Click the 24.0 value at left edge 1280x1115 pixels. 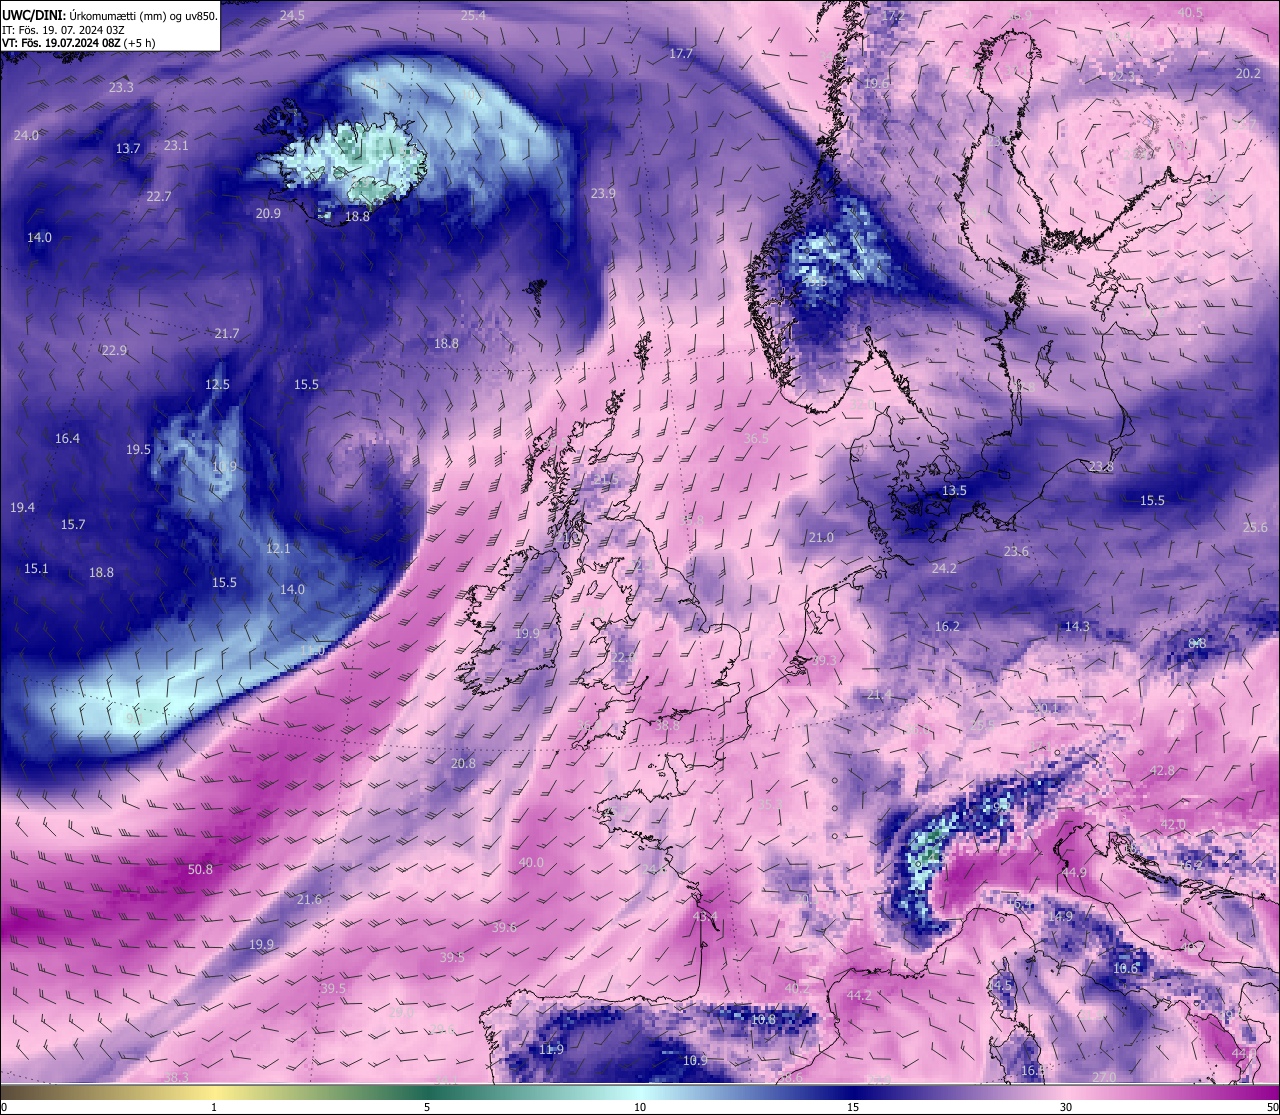point(26,135)
